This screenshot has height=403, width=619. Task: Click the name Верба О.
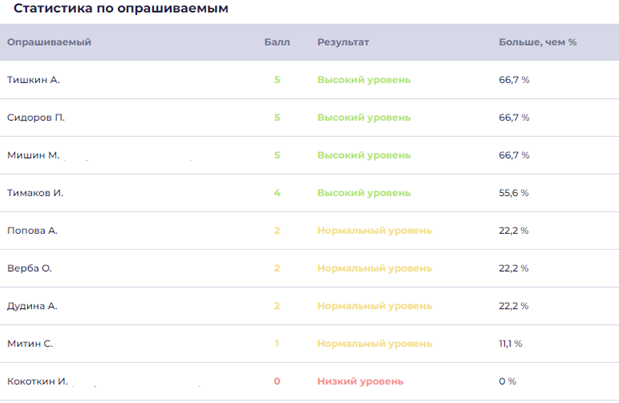point(30,268)
